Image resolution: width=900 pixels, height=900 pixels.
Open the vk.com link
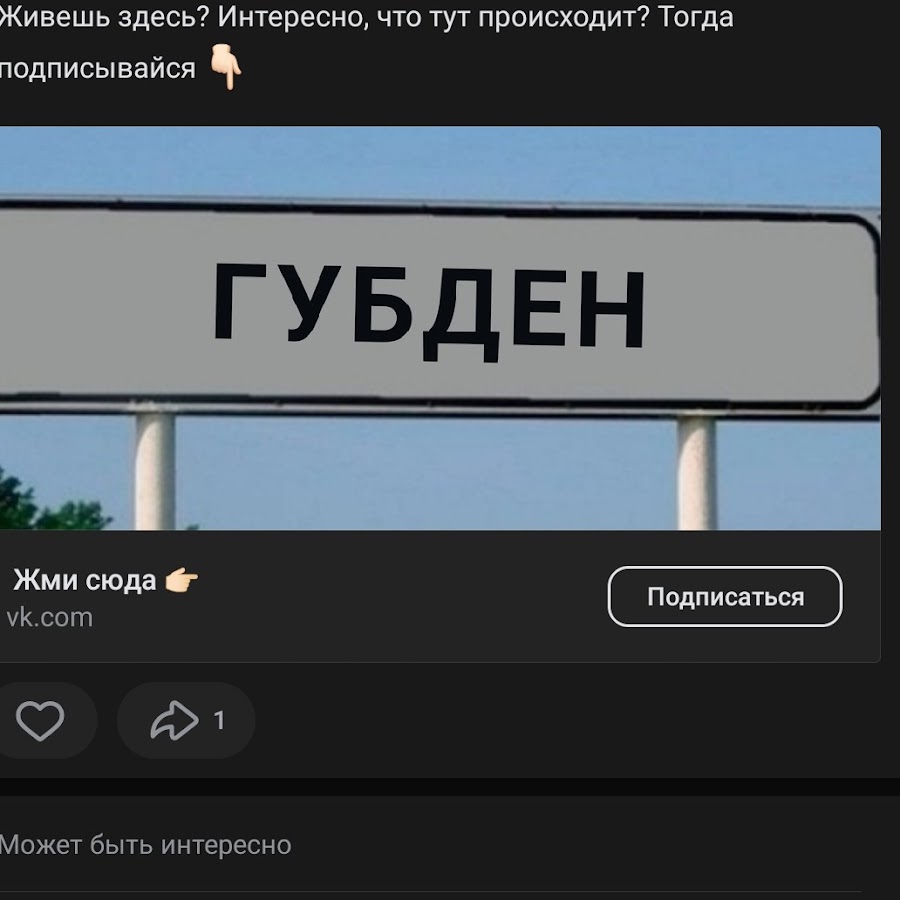pyautogui.click(x=49, y=618)
